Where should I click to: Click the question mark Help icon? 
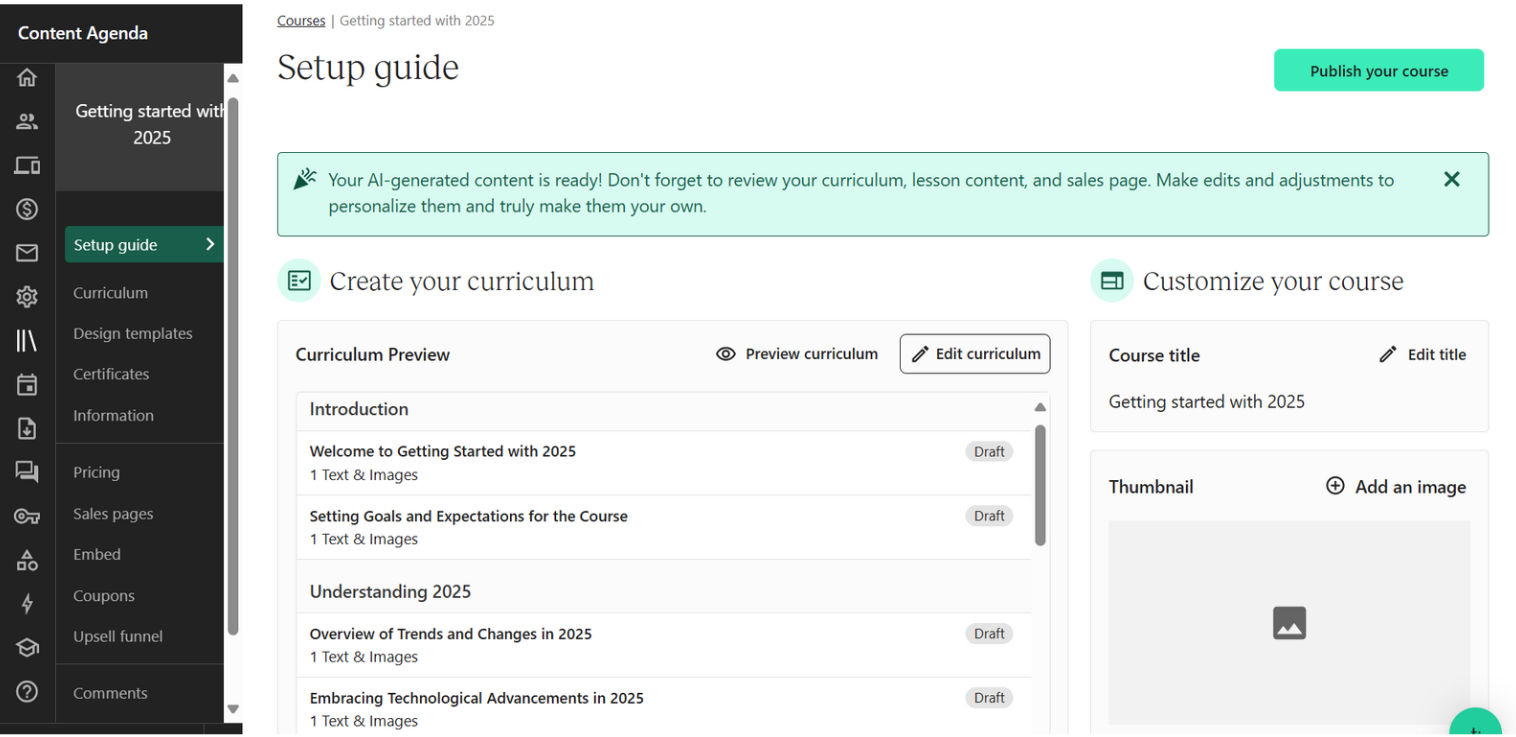(x=27, y=691)
